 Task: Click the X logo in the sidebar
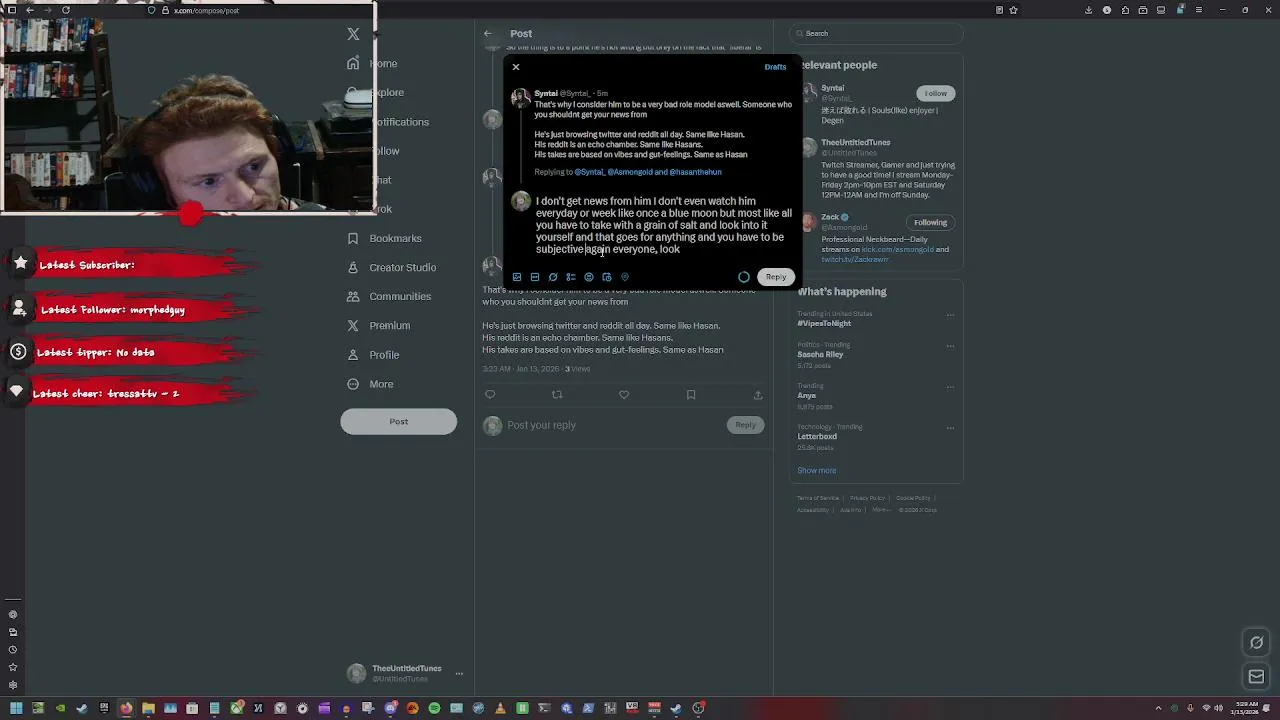353,34
